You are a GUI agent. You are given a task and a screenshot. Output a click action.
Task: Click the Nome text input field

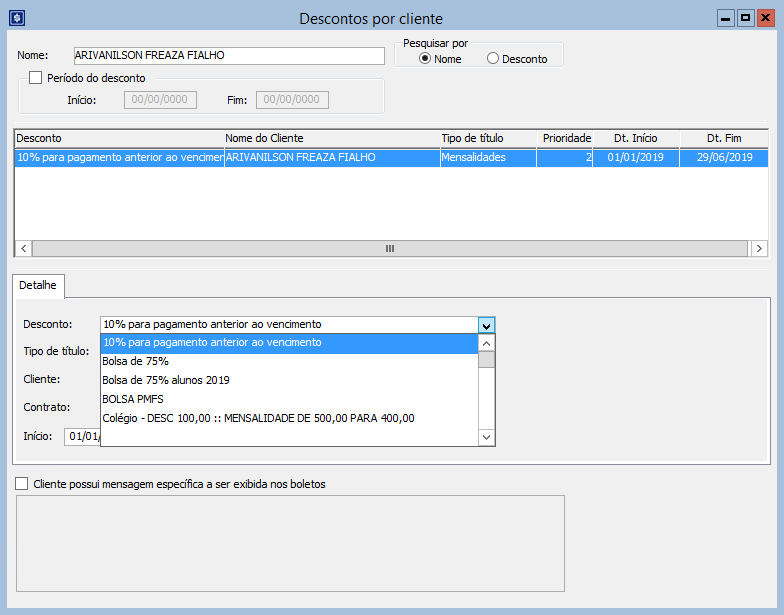click(x=228, y=56)
